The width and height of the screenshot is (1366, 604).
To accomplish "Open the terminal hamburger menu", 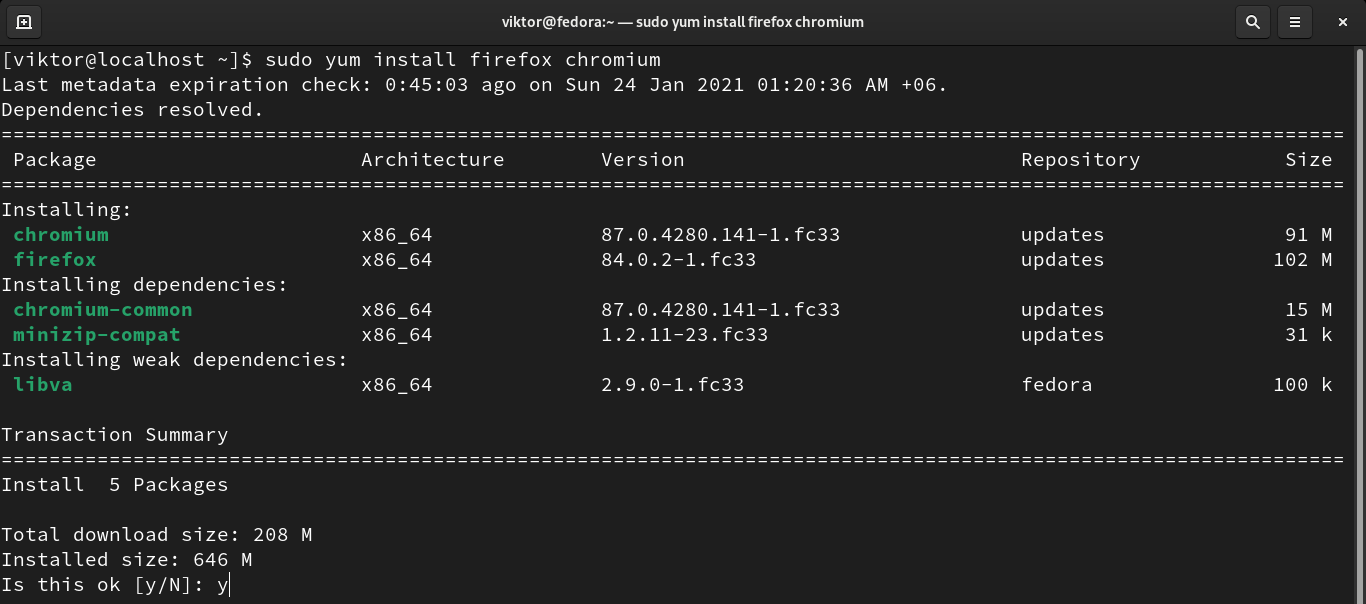I will coord(1295,21).
